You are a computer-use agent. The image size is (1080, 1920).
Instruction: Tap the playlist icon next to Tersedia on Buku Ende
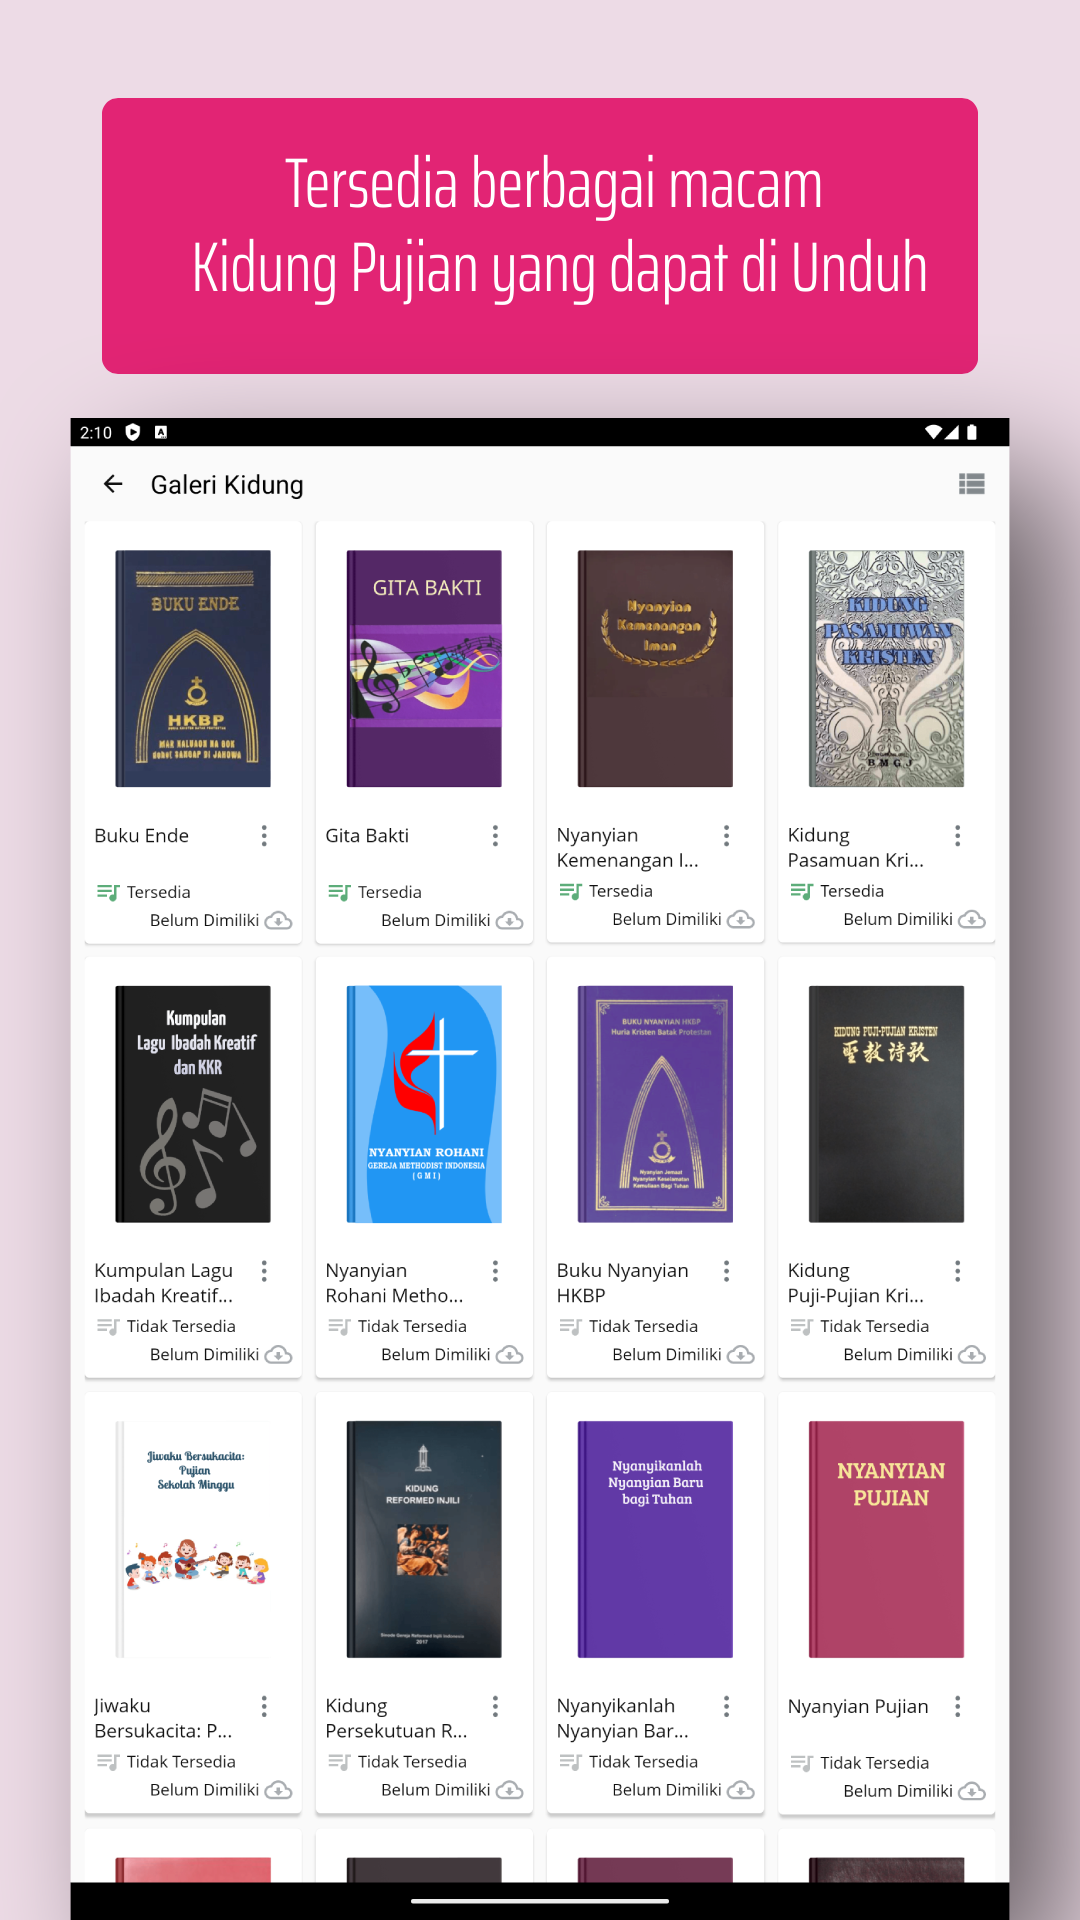pos(108,892)
